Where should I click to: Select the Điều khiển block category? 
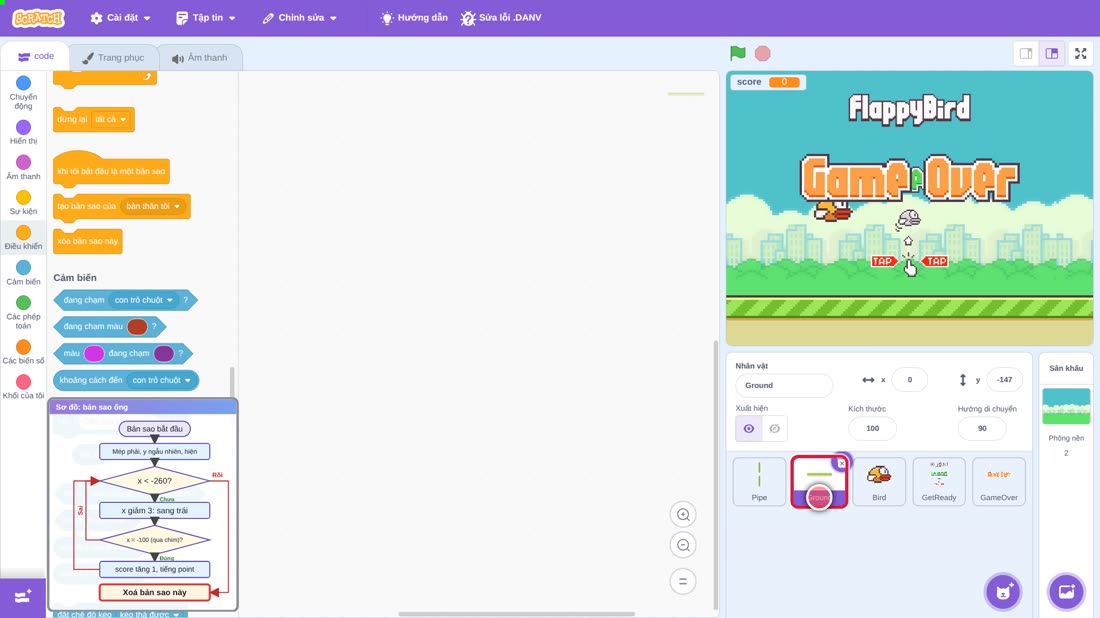[23, 238]
